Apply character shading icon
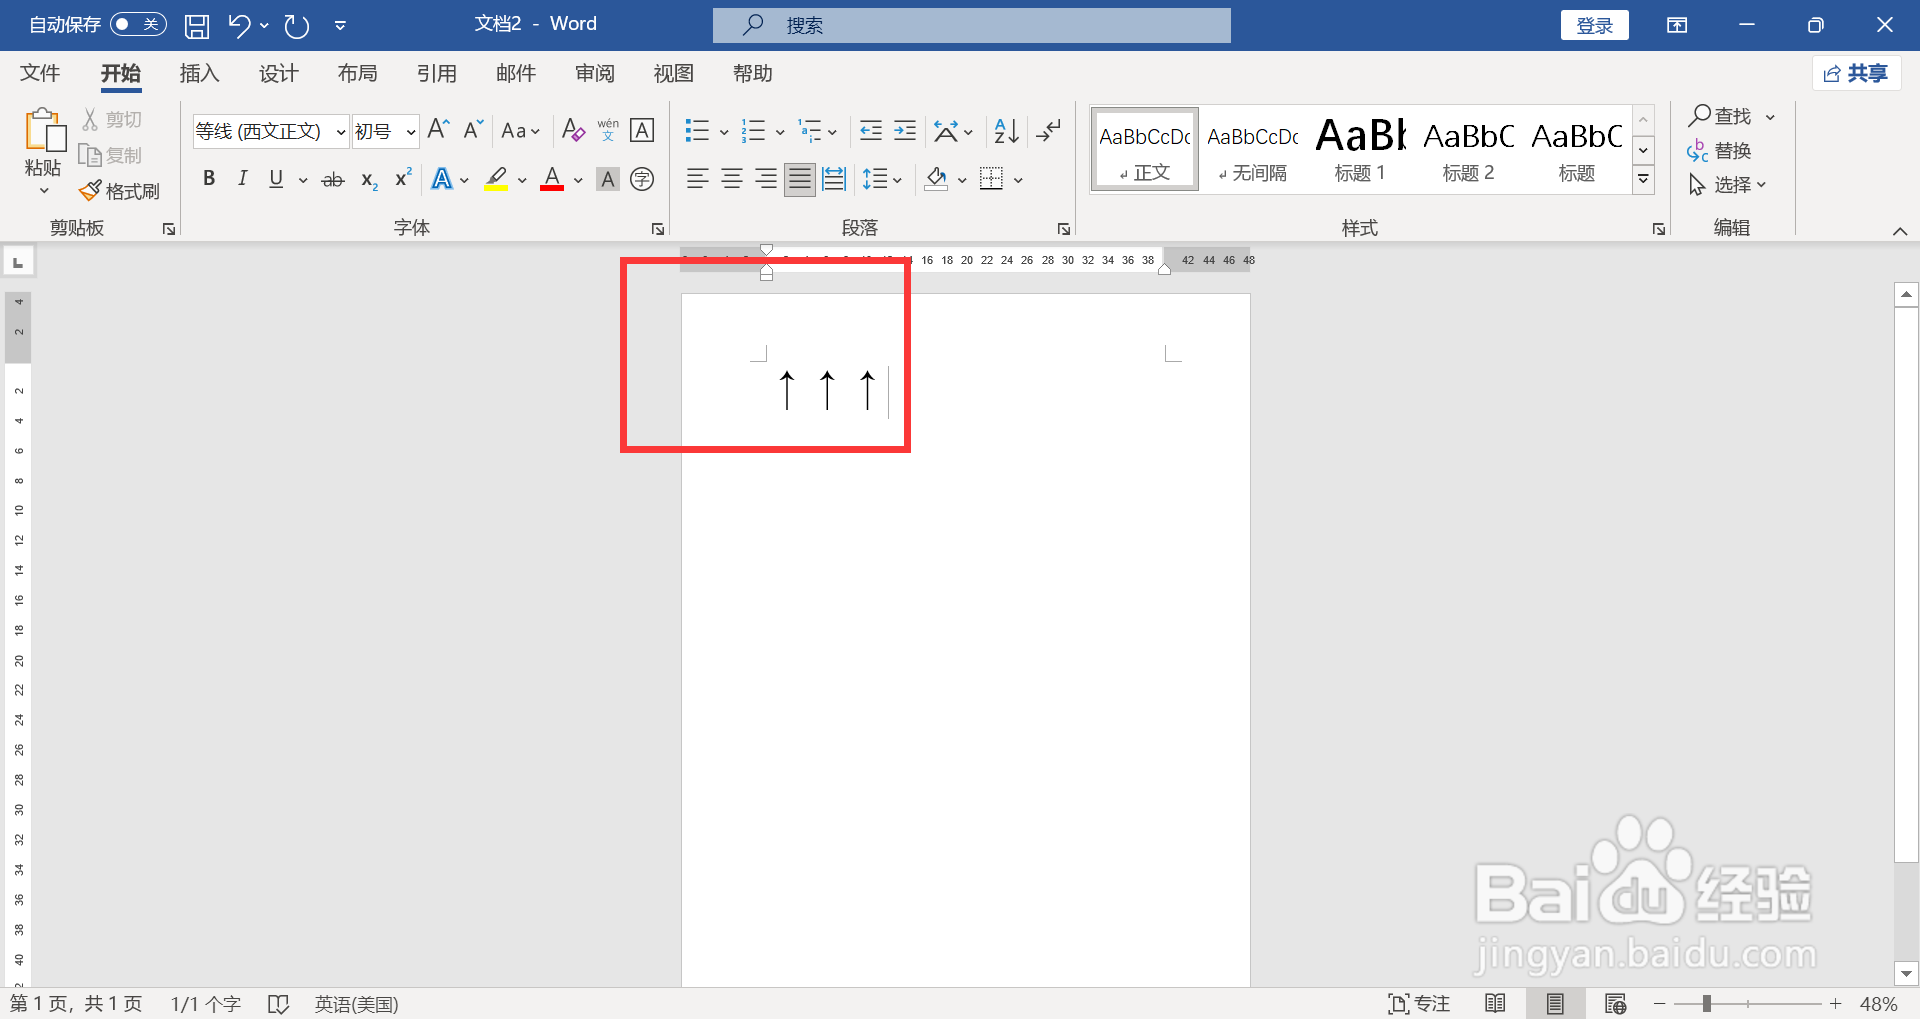The width and height of the screenshot is (1920, 1019). click(x=607, y=180)
